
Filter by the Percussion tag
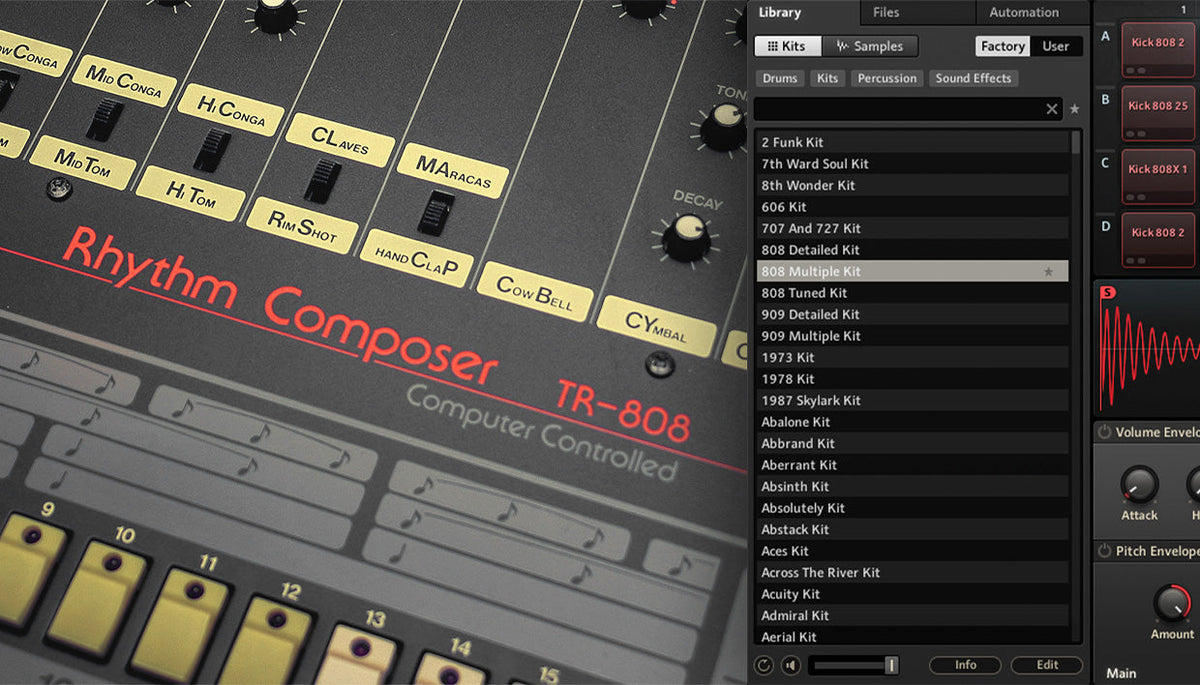click(887, 78)
